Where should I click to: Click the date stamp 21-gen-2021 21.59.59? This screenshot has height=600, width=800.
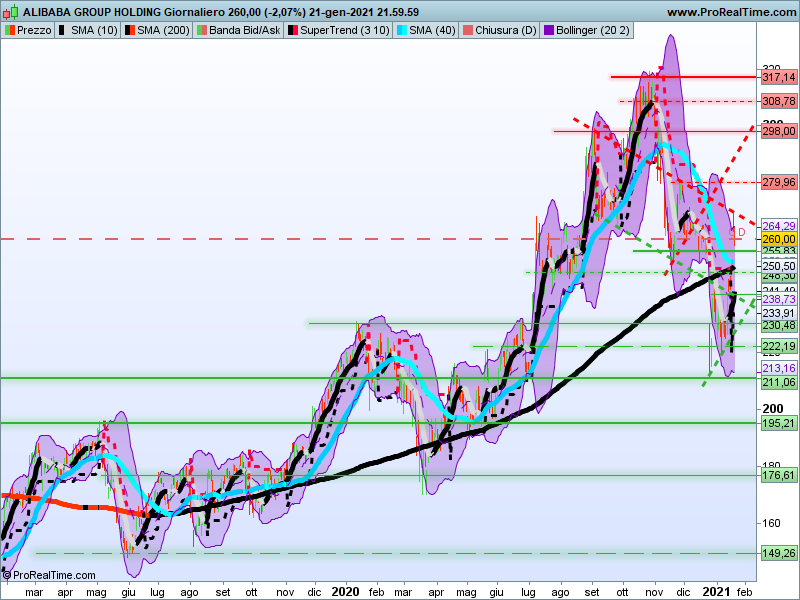coord(364,12)
